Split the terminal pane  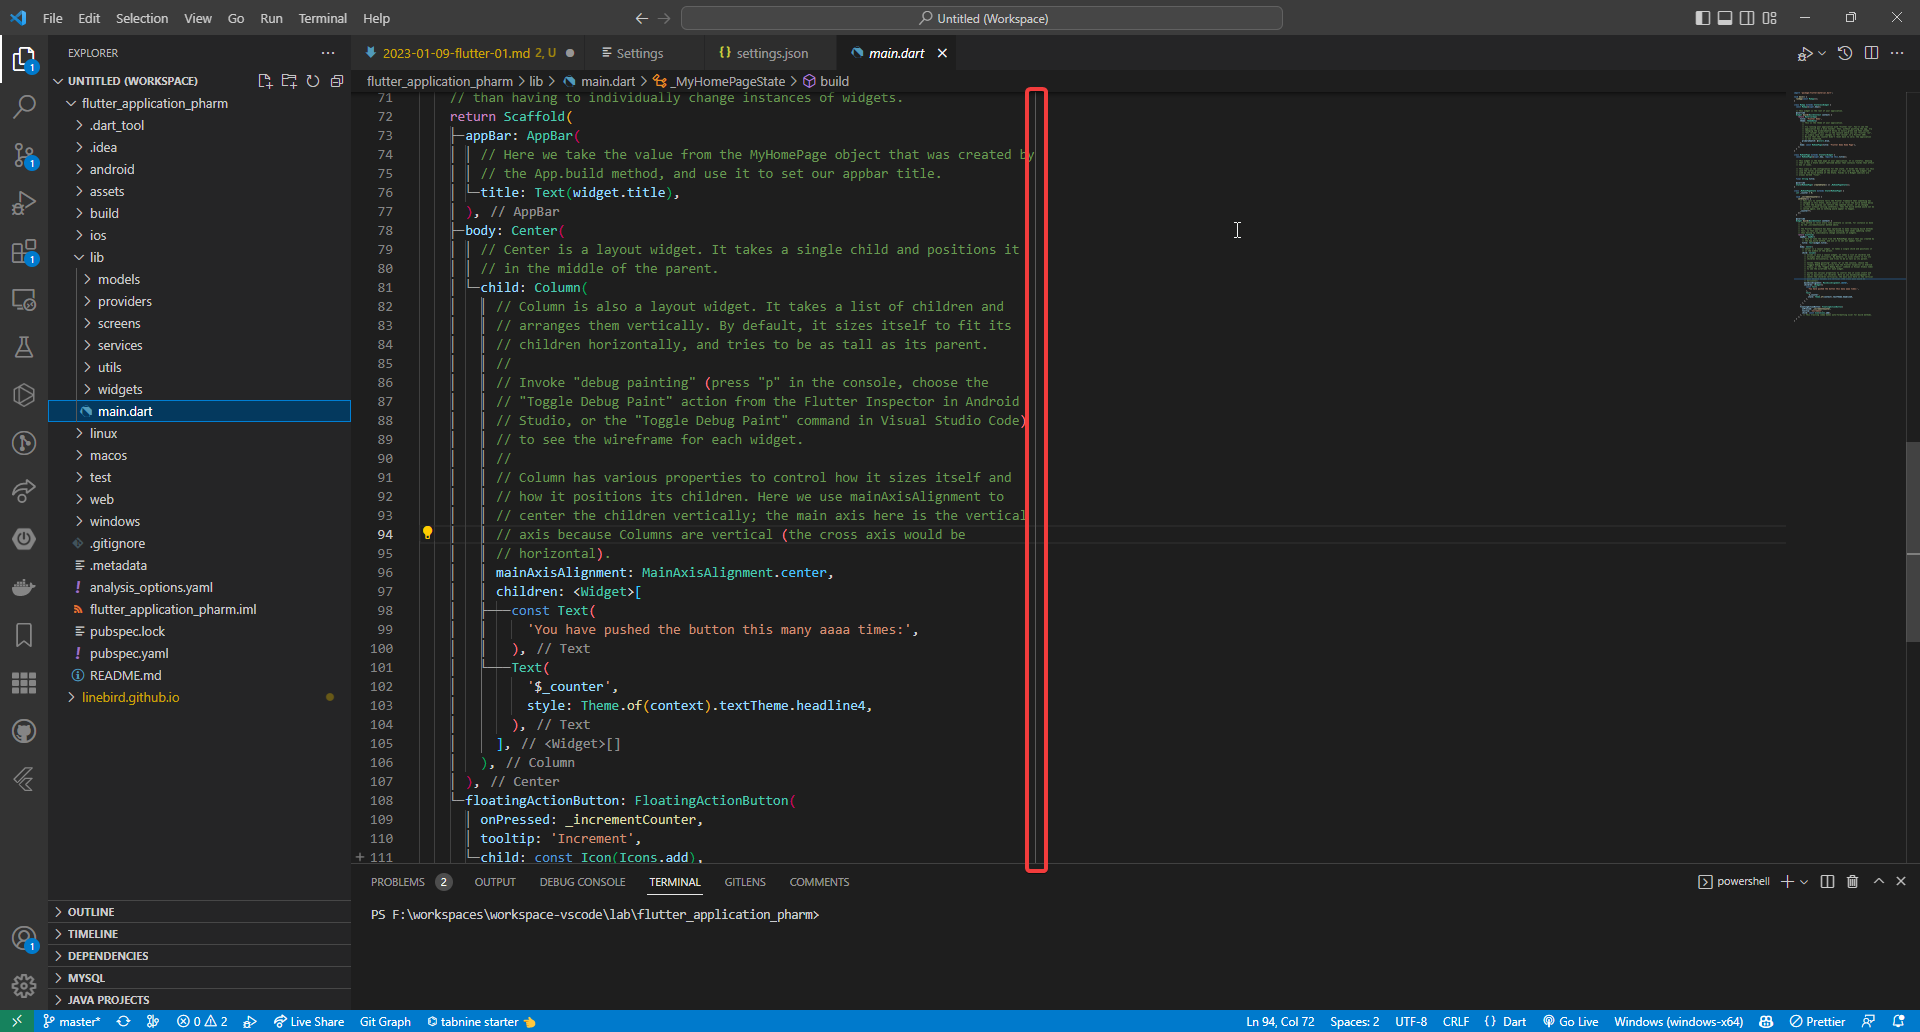pyautogui.click(x=1827, y=881)
